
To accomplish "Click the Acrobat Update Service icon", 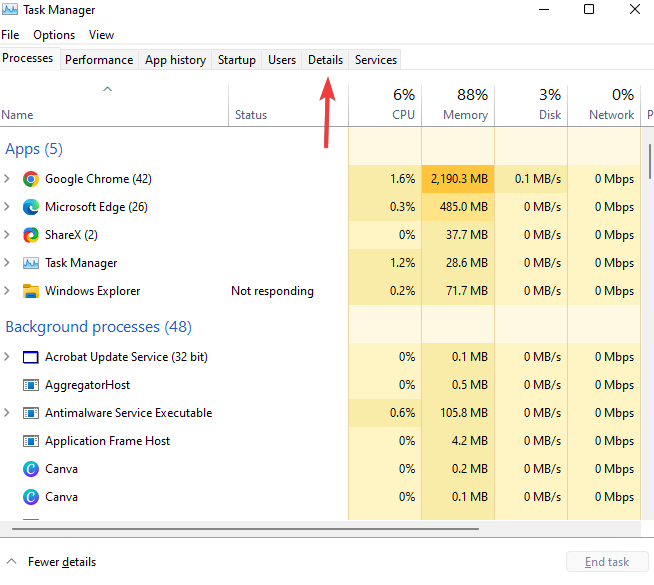I will point(30,357).
